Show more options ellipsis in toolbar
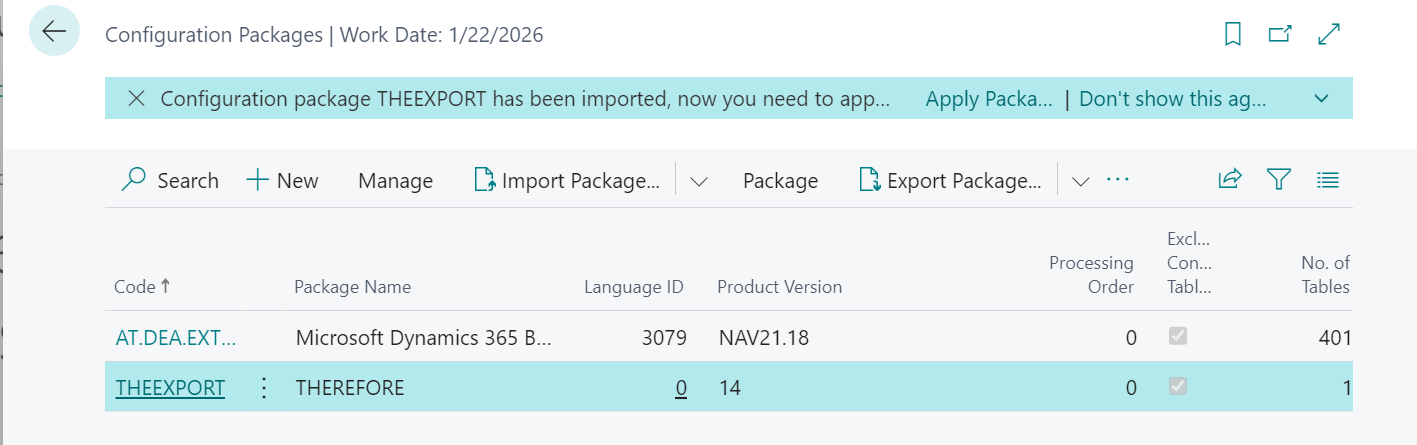Screen dimensions: 1417x445 coord(1118,180)
